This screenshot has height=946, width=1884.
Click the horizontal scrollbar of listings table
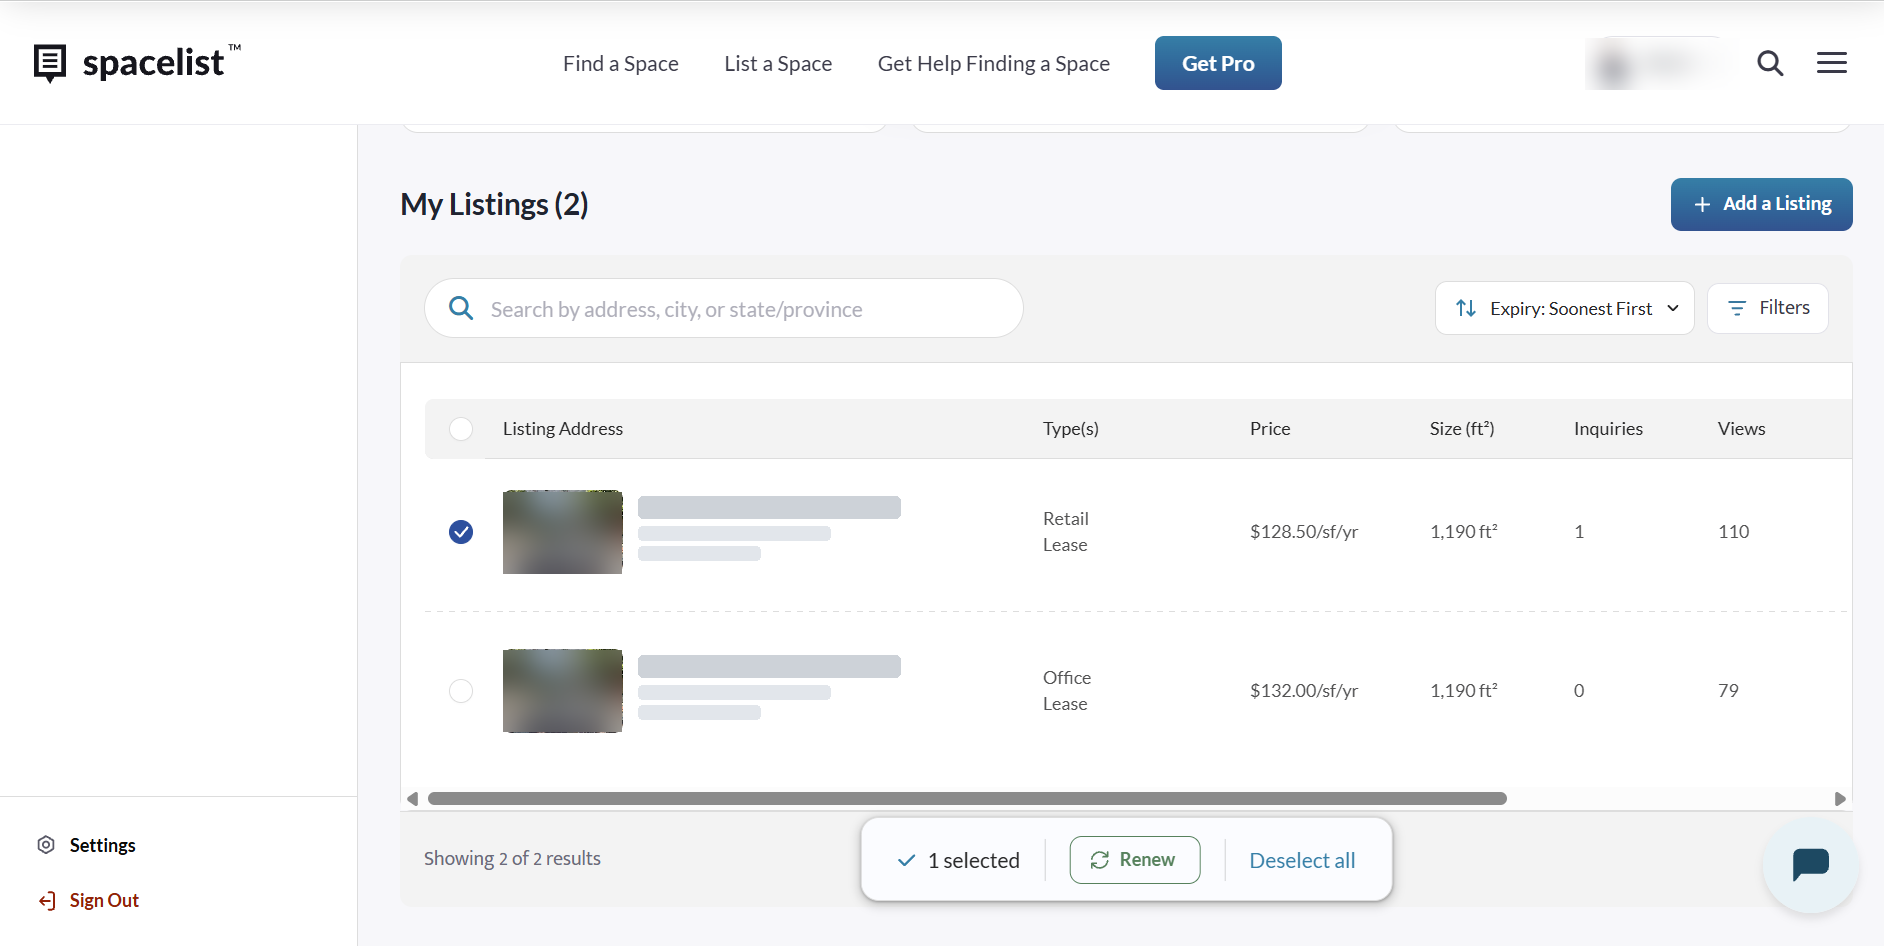tap(967, 798)
